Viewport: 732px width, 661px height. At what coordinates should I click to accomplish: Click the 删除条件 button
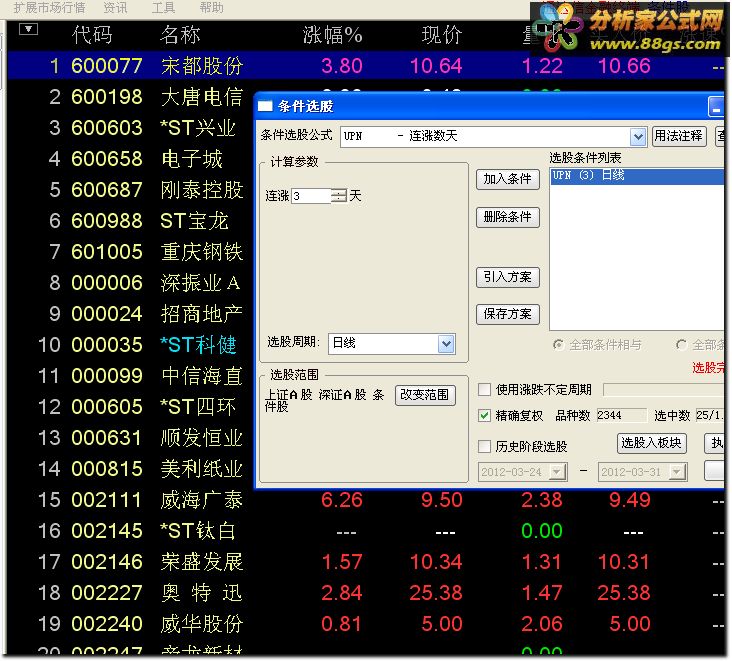point(507,217)
